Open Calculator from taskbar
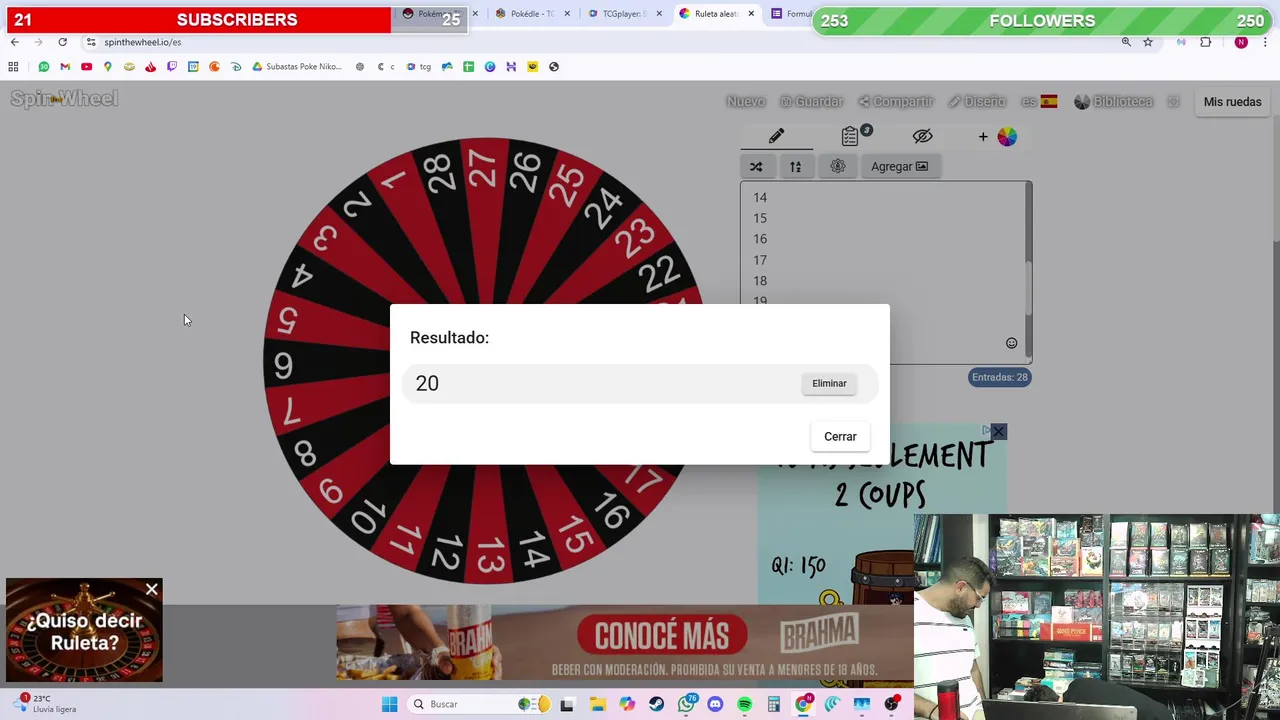 [x=773, y=704]
